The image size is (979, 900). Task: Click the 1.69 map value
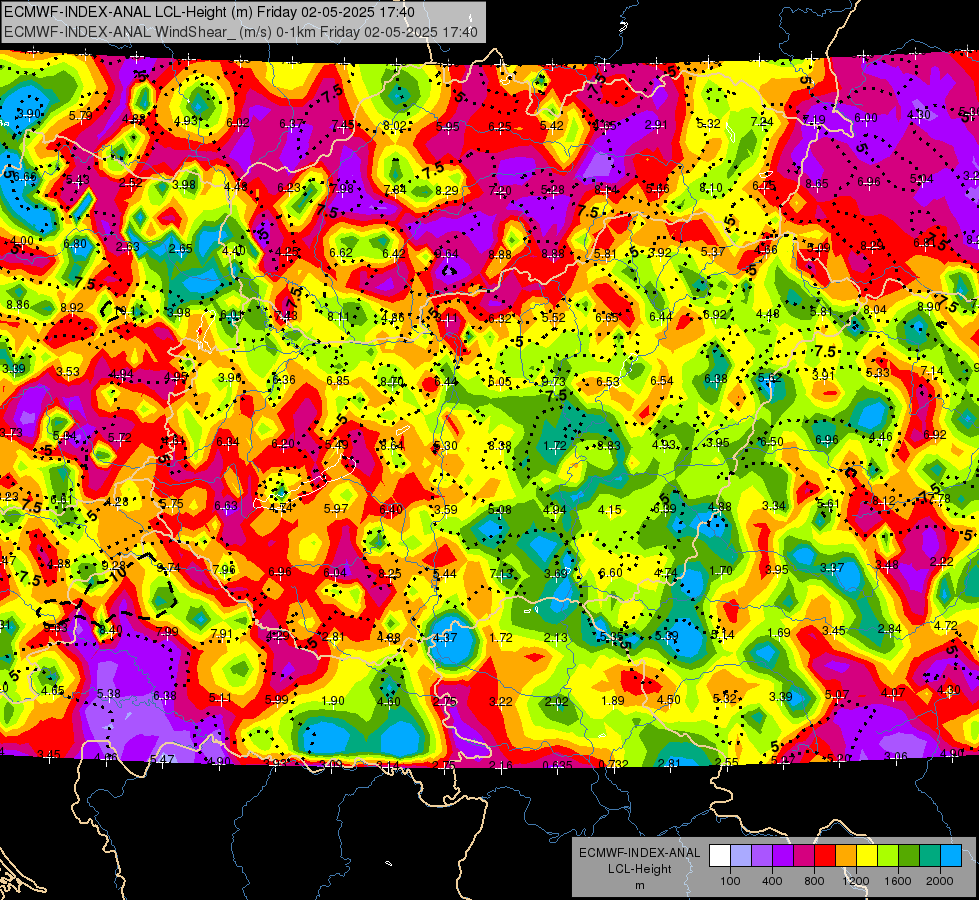click(779, 633)
